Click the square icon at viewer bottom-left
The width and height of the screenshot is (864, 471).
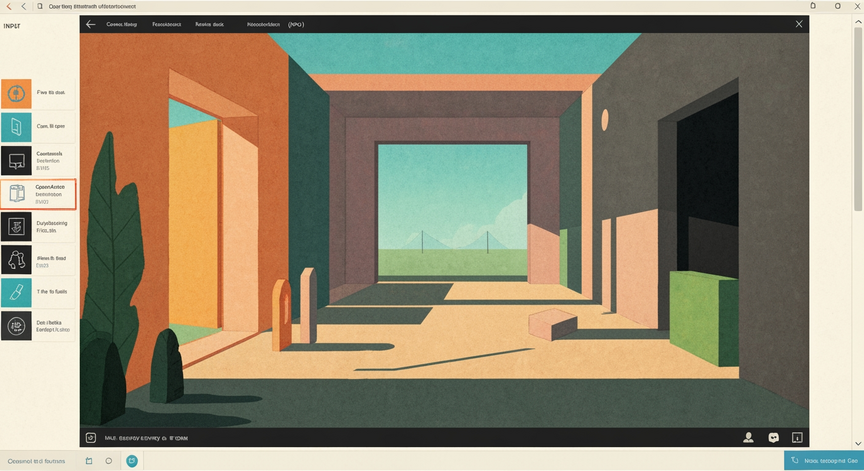[x=91, y=438]
